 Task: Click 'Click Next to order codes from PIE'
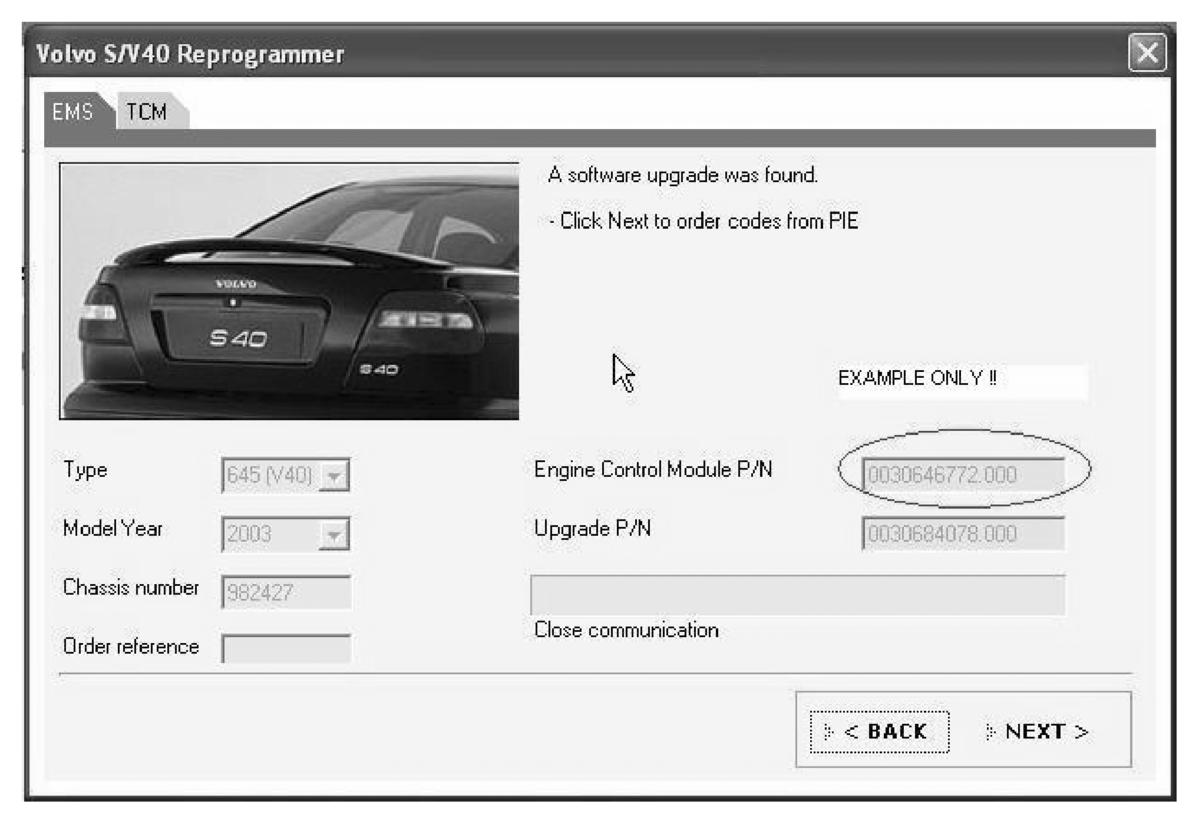coord(709,221)
